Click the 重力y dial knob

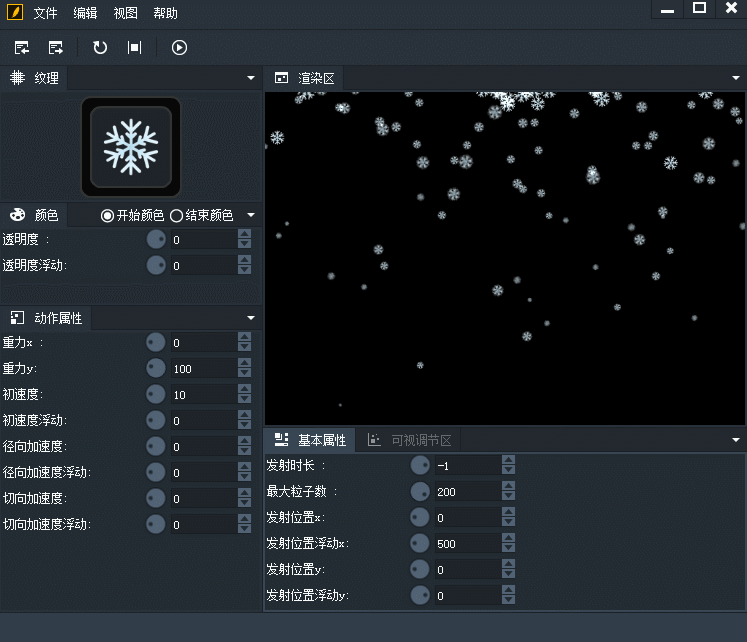click(x=156, y=368)
